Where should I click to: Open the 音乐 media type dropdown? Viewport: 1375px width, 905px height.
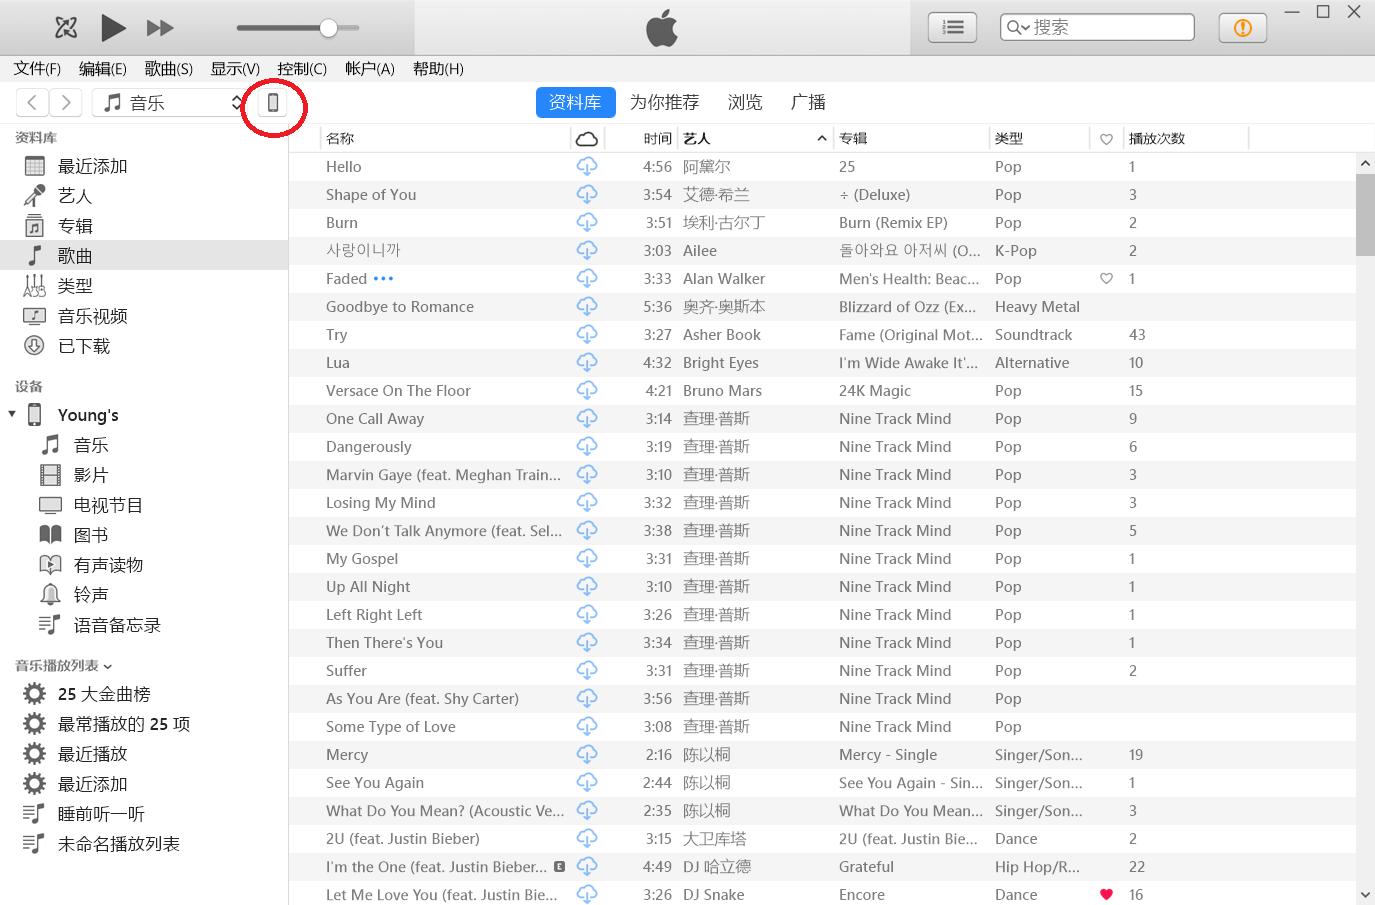click(169, 102)
